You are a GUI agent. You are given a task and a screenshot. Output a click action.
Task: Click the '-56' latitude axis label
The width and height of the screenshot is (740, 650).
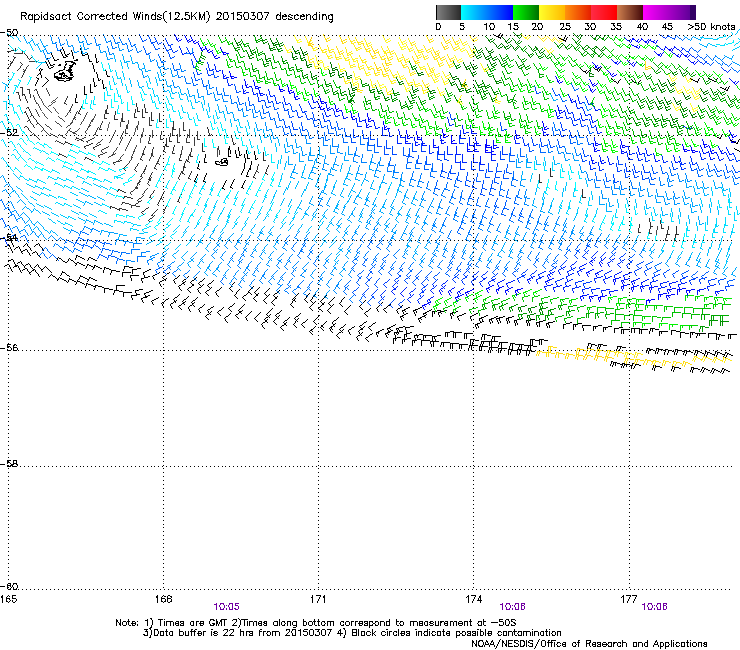(10, 347)
